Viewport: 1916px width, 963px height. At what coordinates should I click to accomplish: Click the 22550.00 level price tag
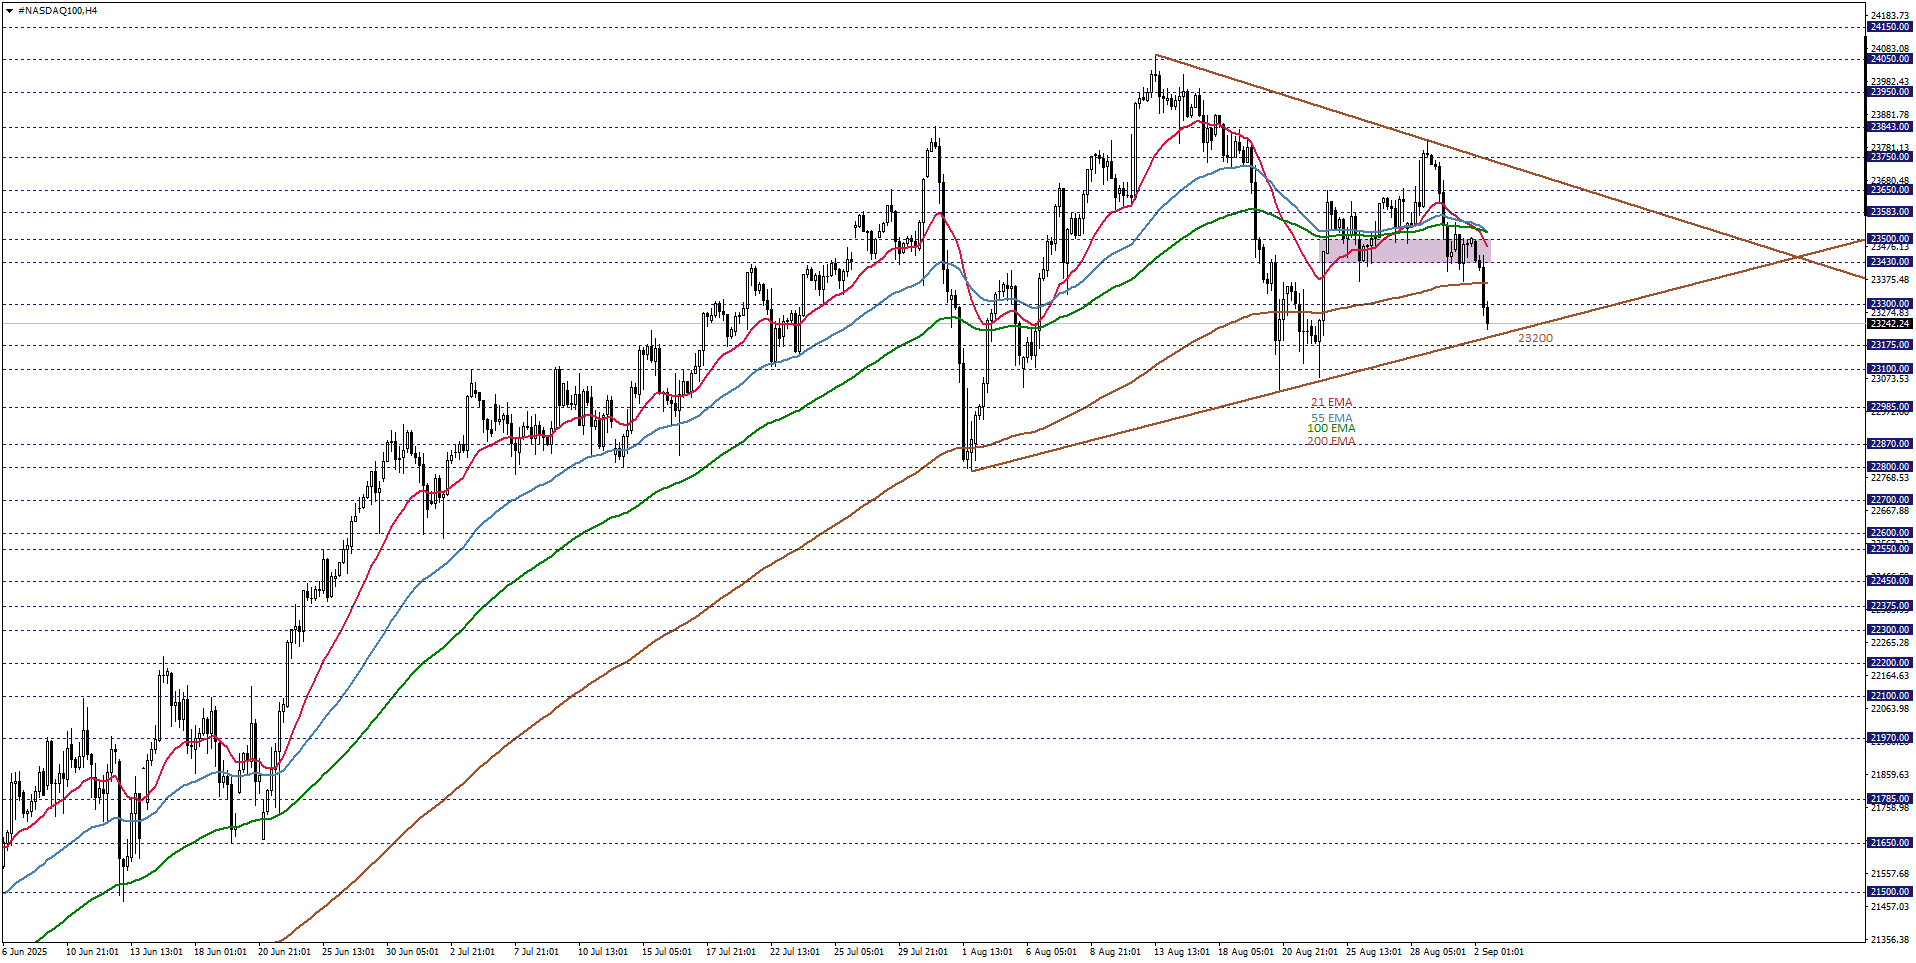click(x=1890, y=549)
